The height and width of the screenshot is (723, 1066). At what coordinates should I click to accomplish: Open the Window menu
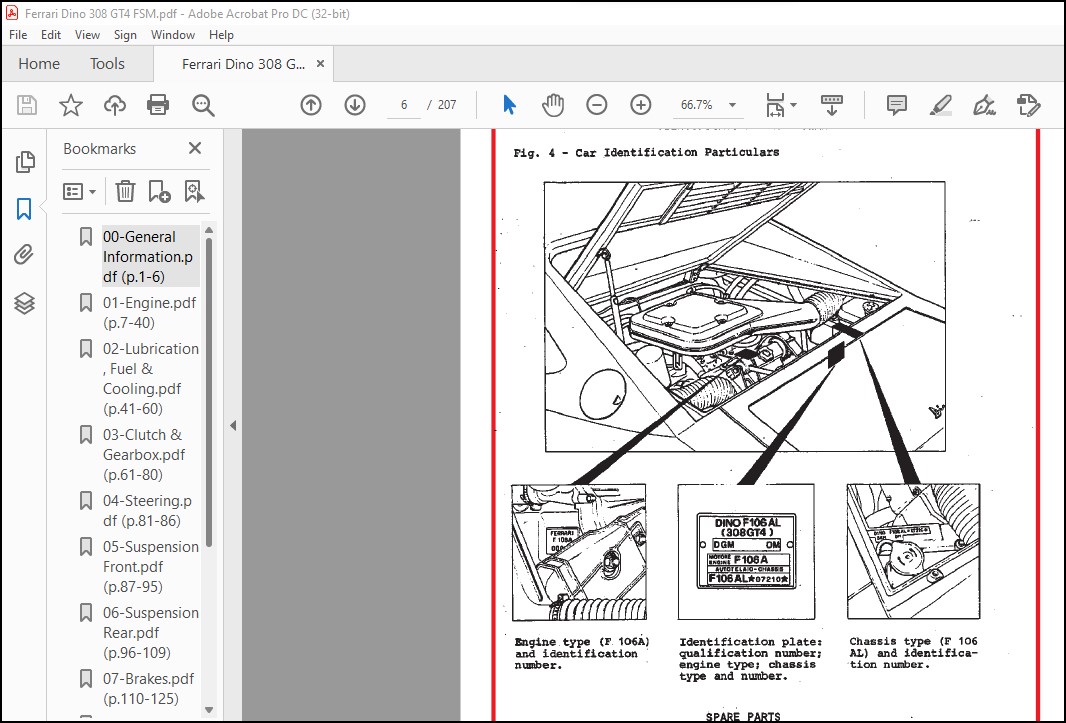click(x=173, y=35)
